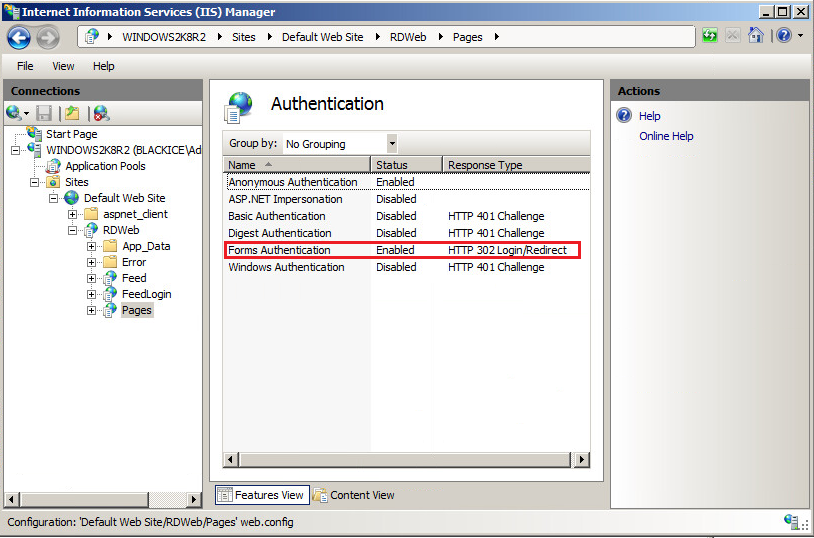Click the green Refresh page icon
The width and height of the screenshot is (814, 538).
[710, 36]
